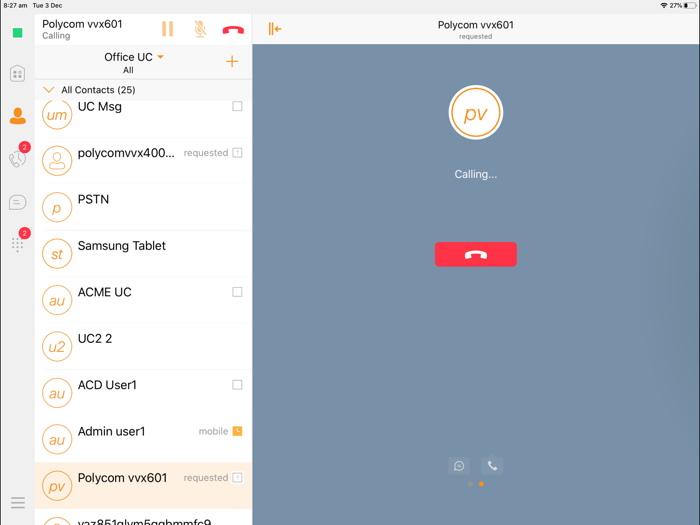Hold the call with the pause icon
The image size is (700, 525).
(167, 29)
